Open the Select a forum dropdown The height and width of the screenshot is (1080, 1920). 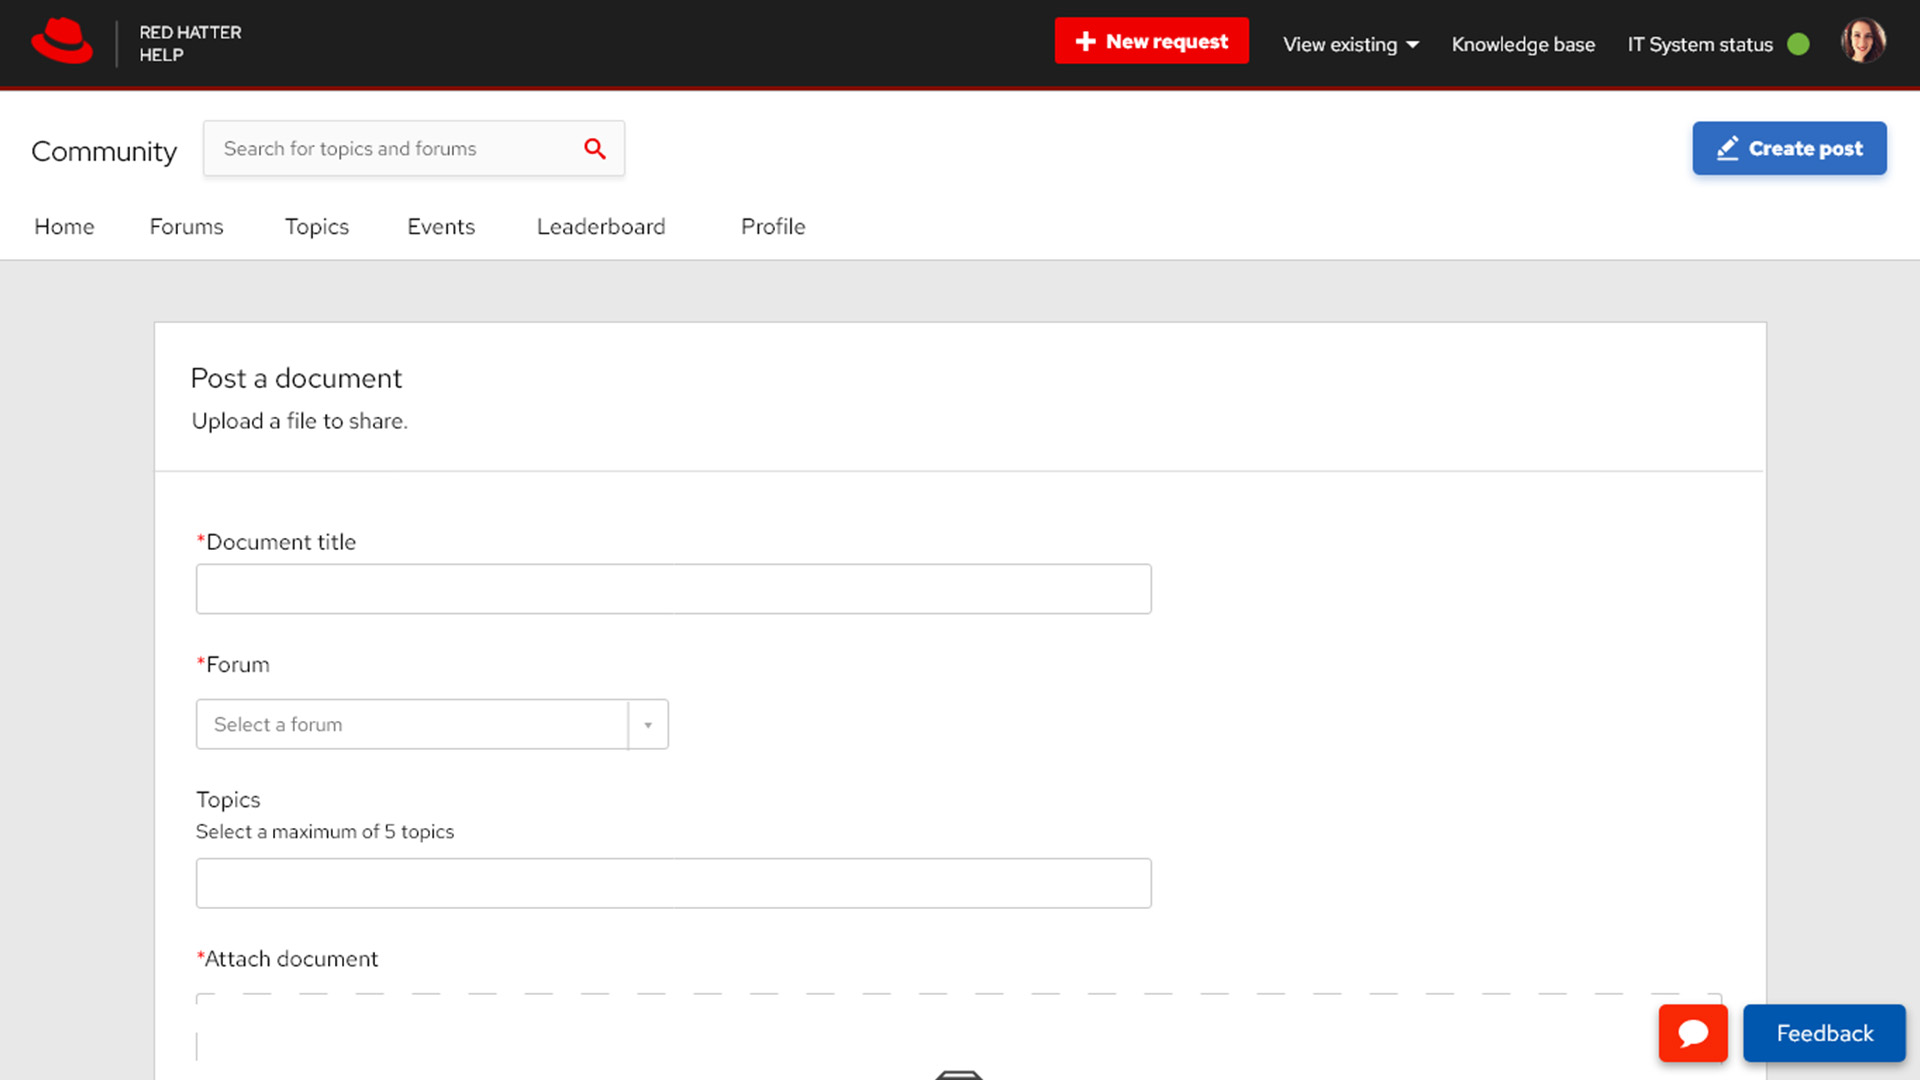click(432, 724)
